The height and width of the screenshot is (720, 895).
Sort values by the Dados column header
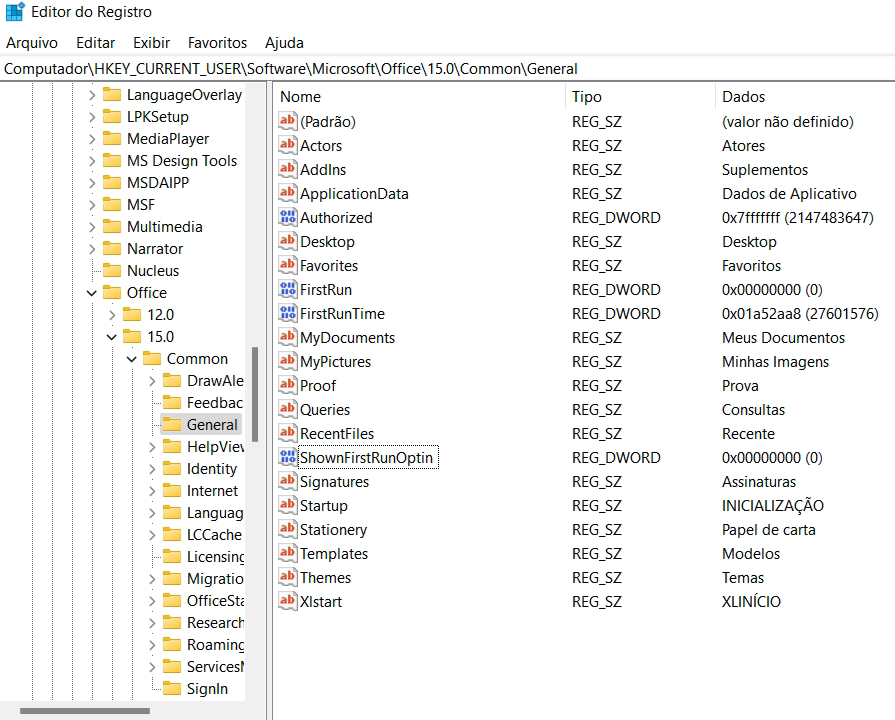pyautogui.click(x=805, y=96)
